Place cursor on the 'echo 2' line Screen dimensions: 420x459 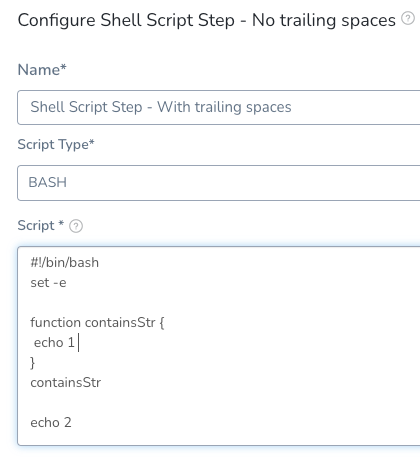(x=51, y=422)
